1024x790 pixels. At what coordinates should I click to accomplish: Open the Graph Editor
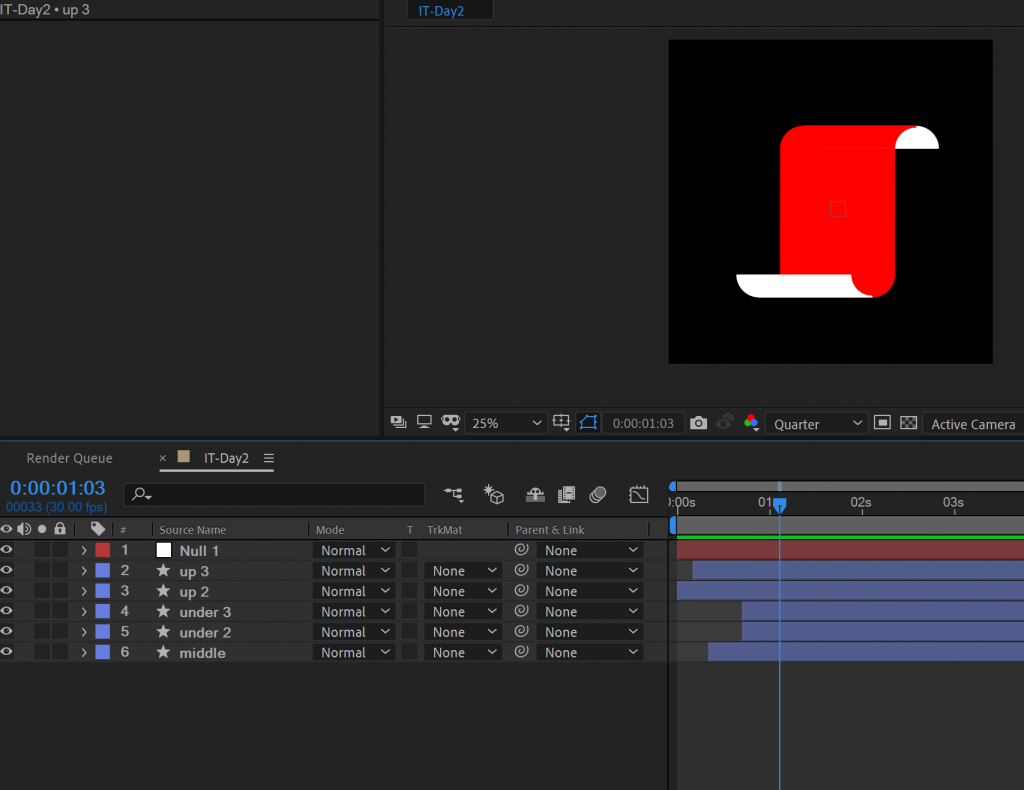[639, 495]
